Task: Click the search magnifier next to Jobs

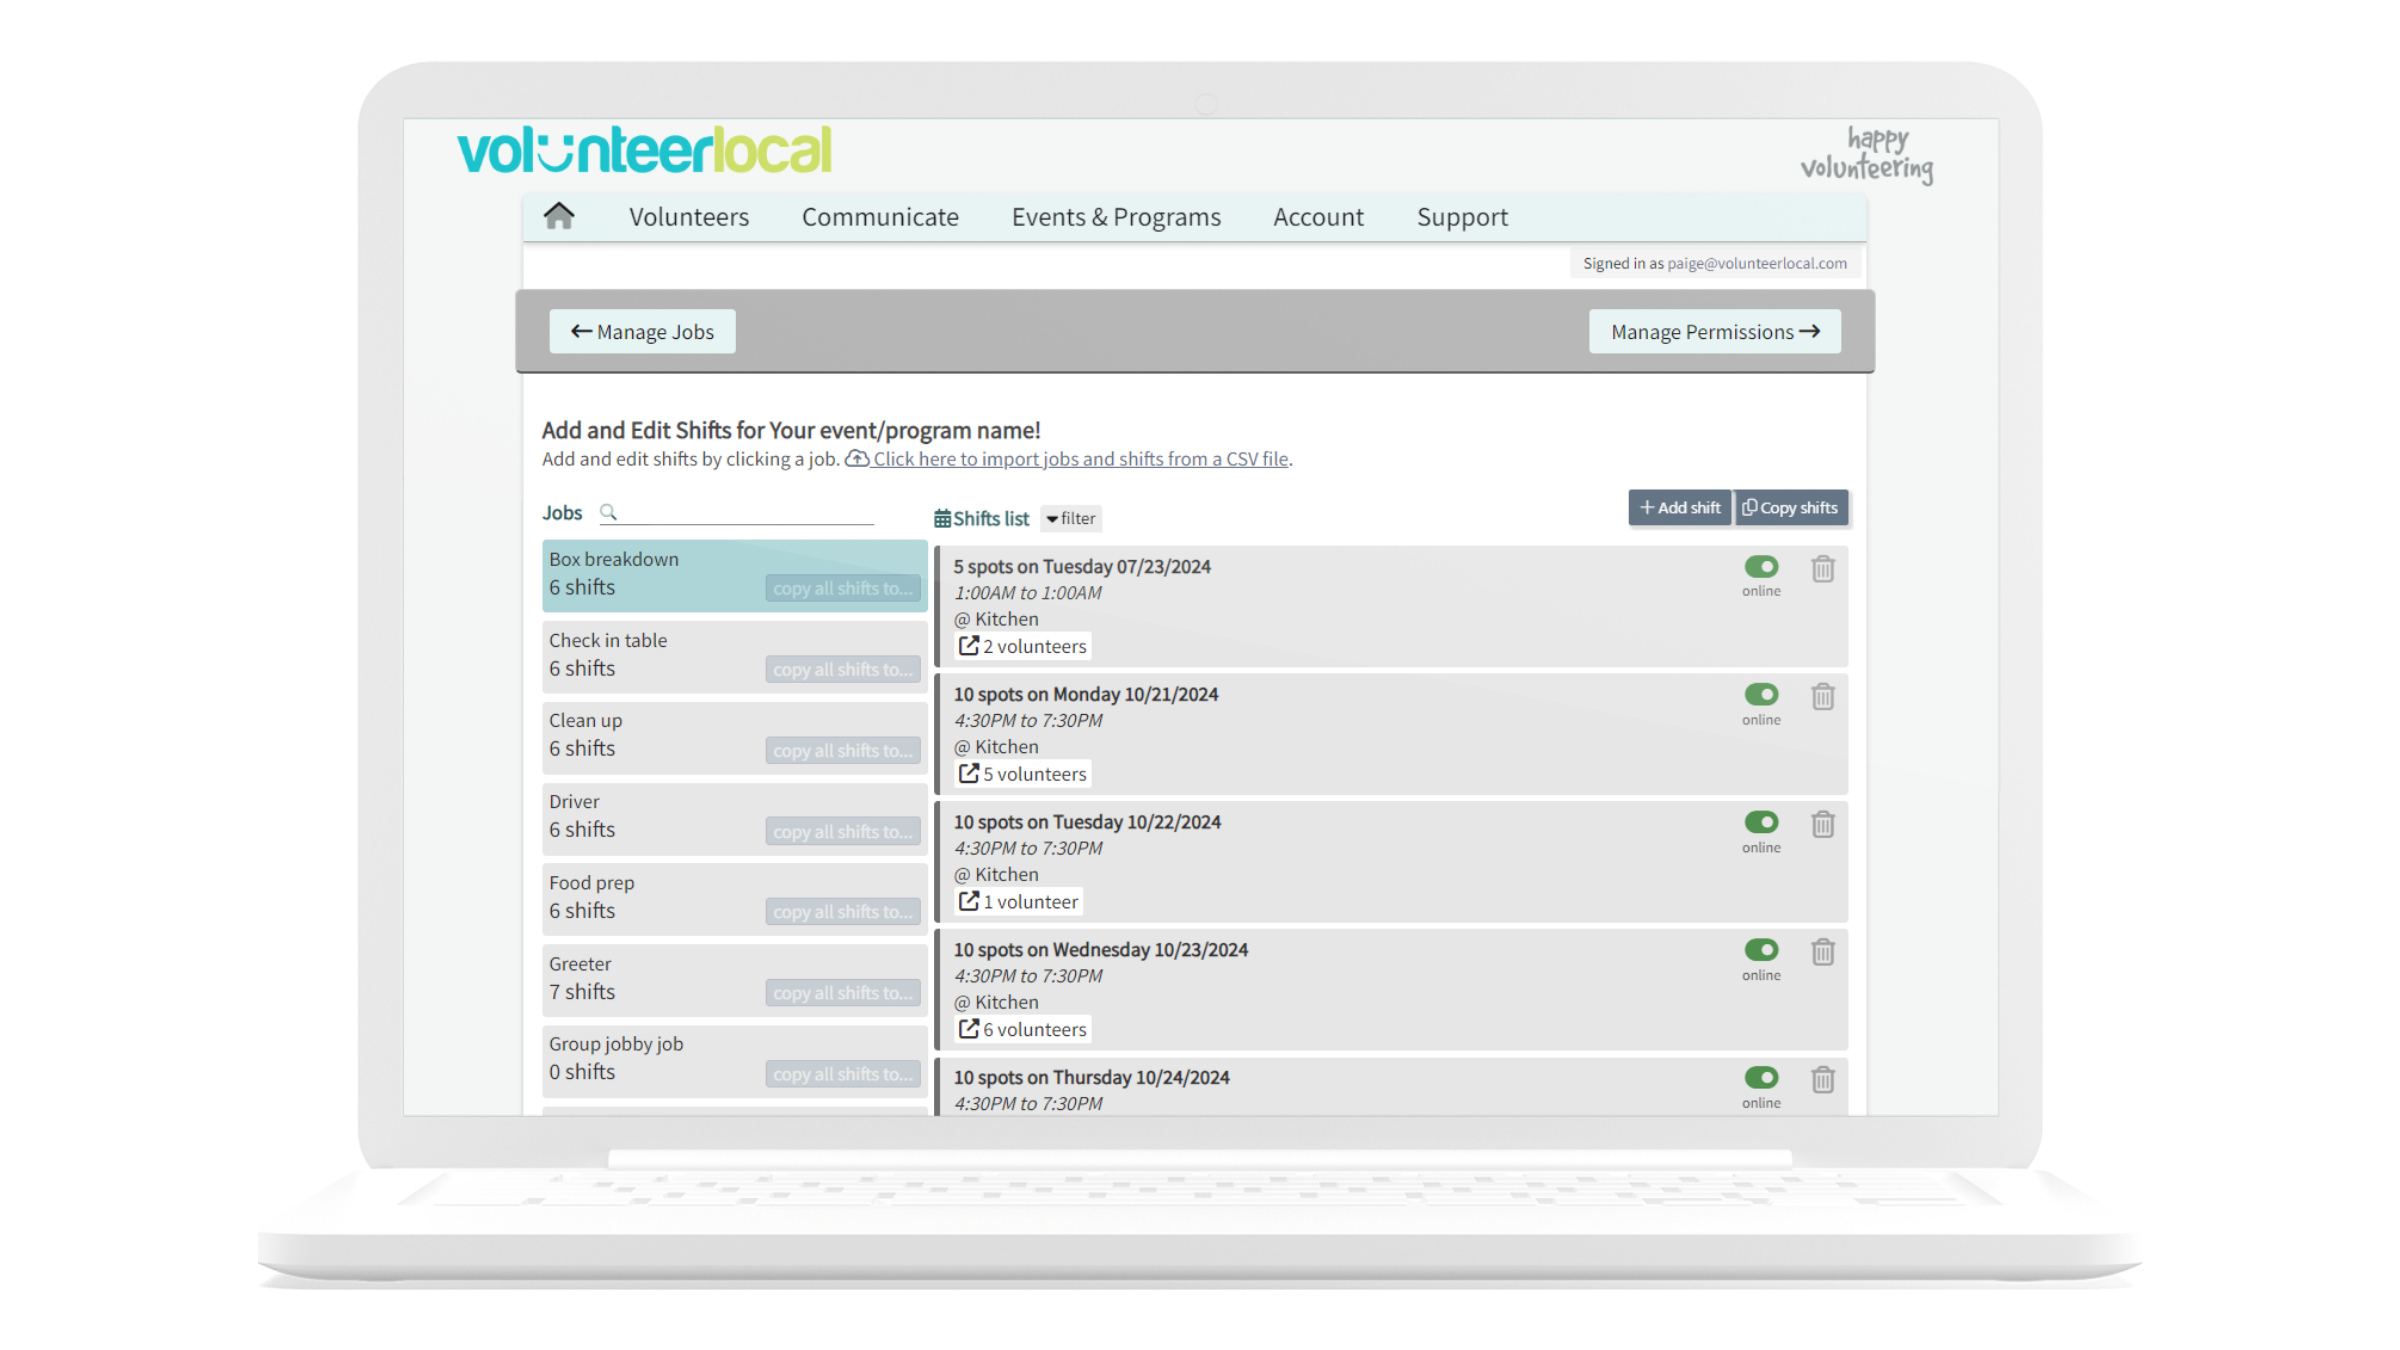Action: pos(608,512)
